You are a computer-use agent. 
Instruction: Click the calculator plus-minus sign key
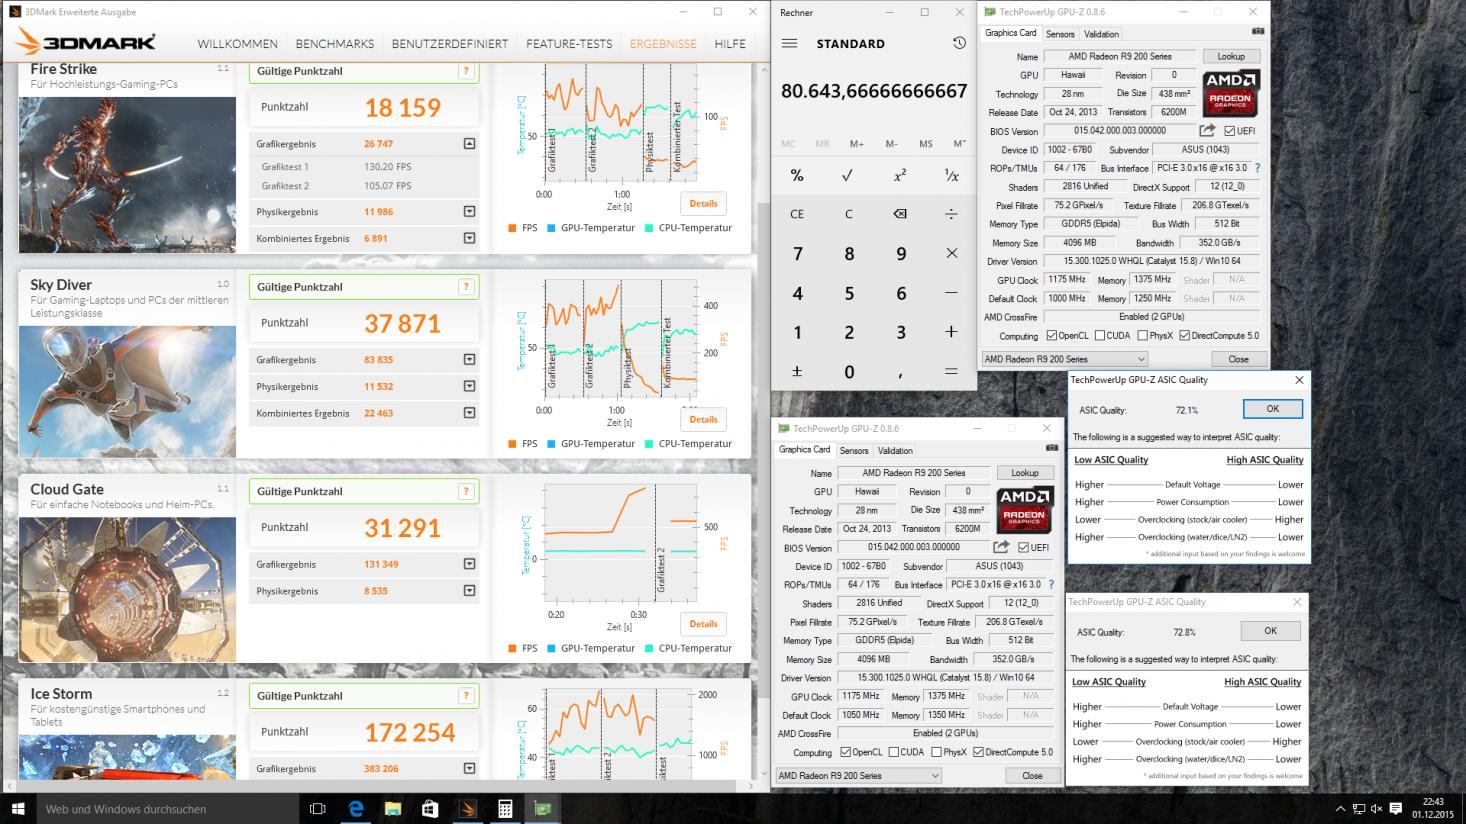click(x=797, y=371)
